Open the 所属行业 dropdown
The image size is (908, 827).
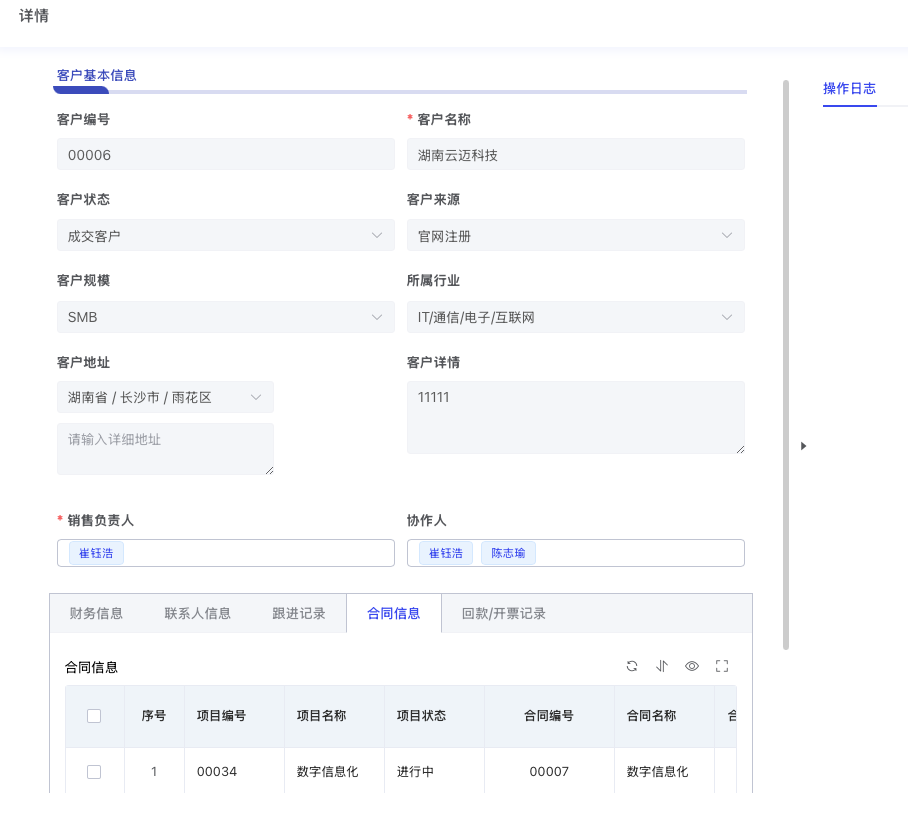576,317
